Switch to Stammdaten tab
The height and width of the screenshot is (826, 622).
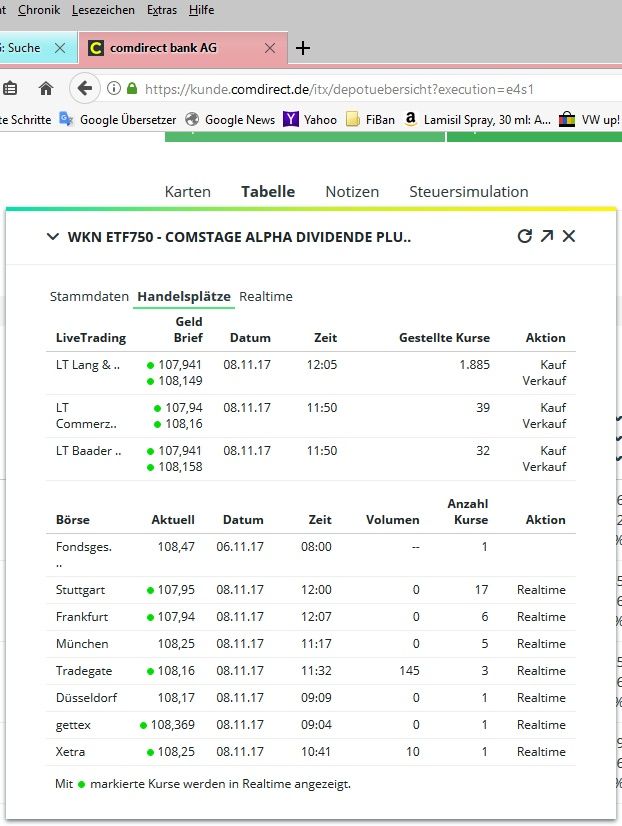[x=89, y=296]
